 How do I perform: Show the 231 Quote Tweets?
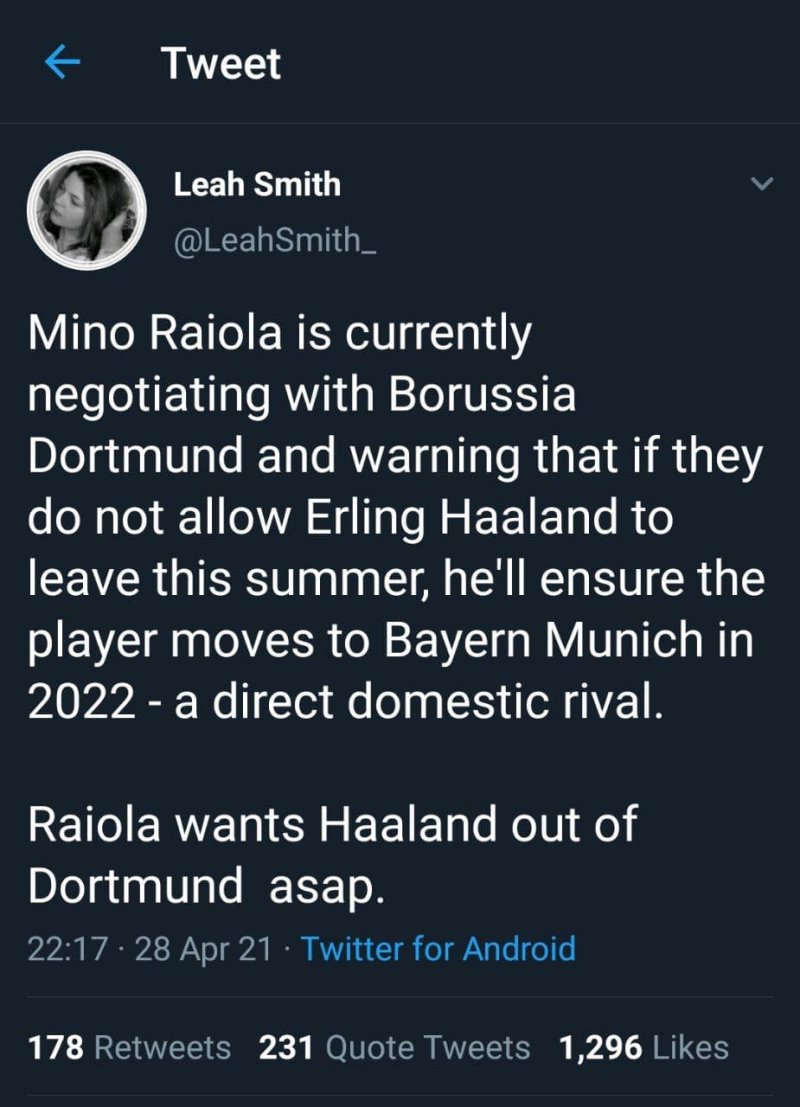[394, 1047]
